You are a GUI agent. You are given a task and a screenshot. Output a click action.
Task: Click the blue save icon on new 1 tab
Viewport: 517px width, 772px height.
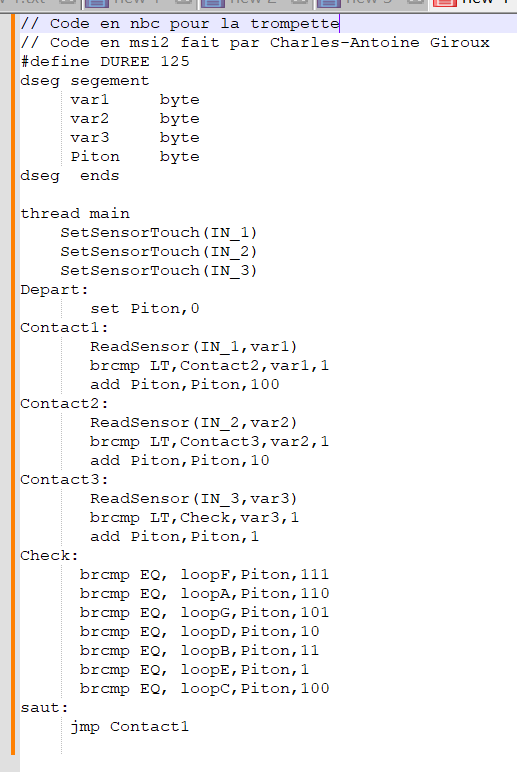(x=97, y=3)
